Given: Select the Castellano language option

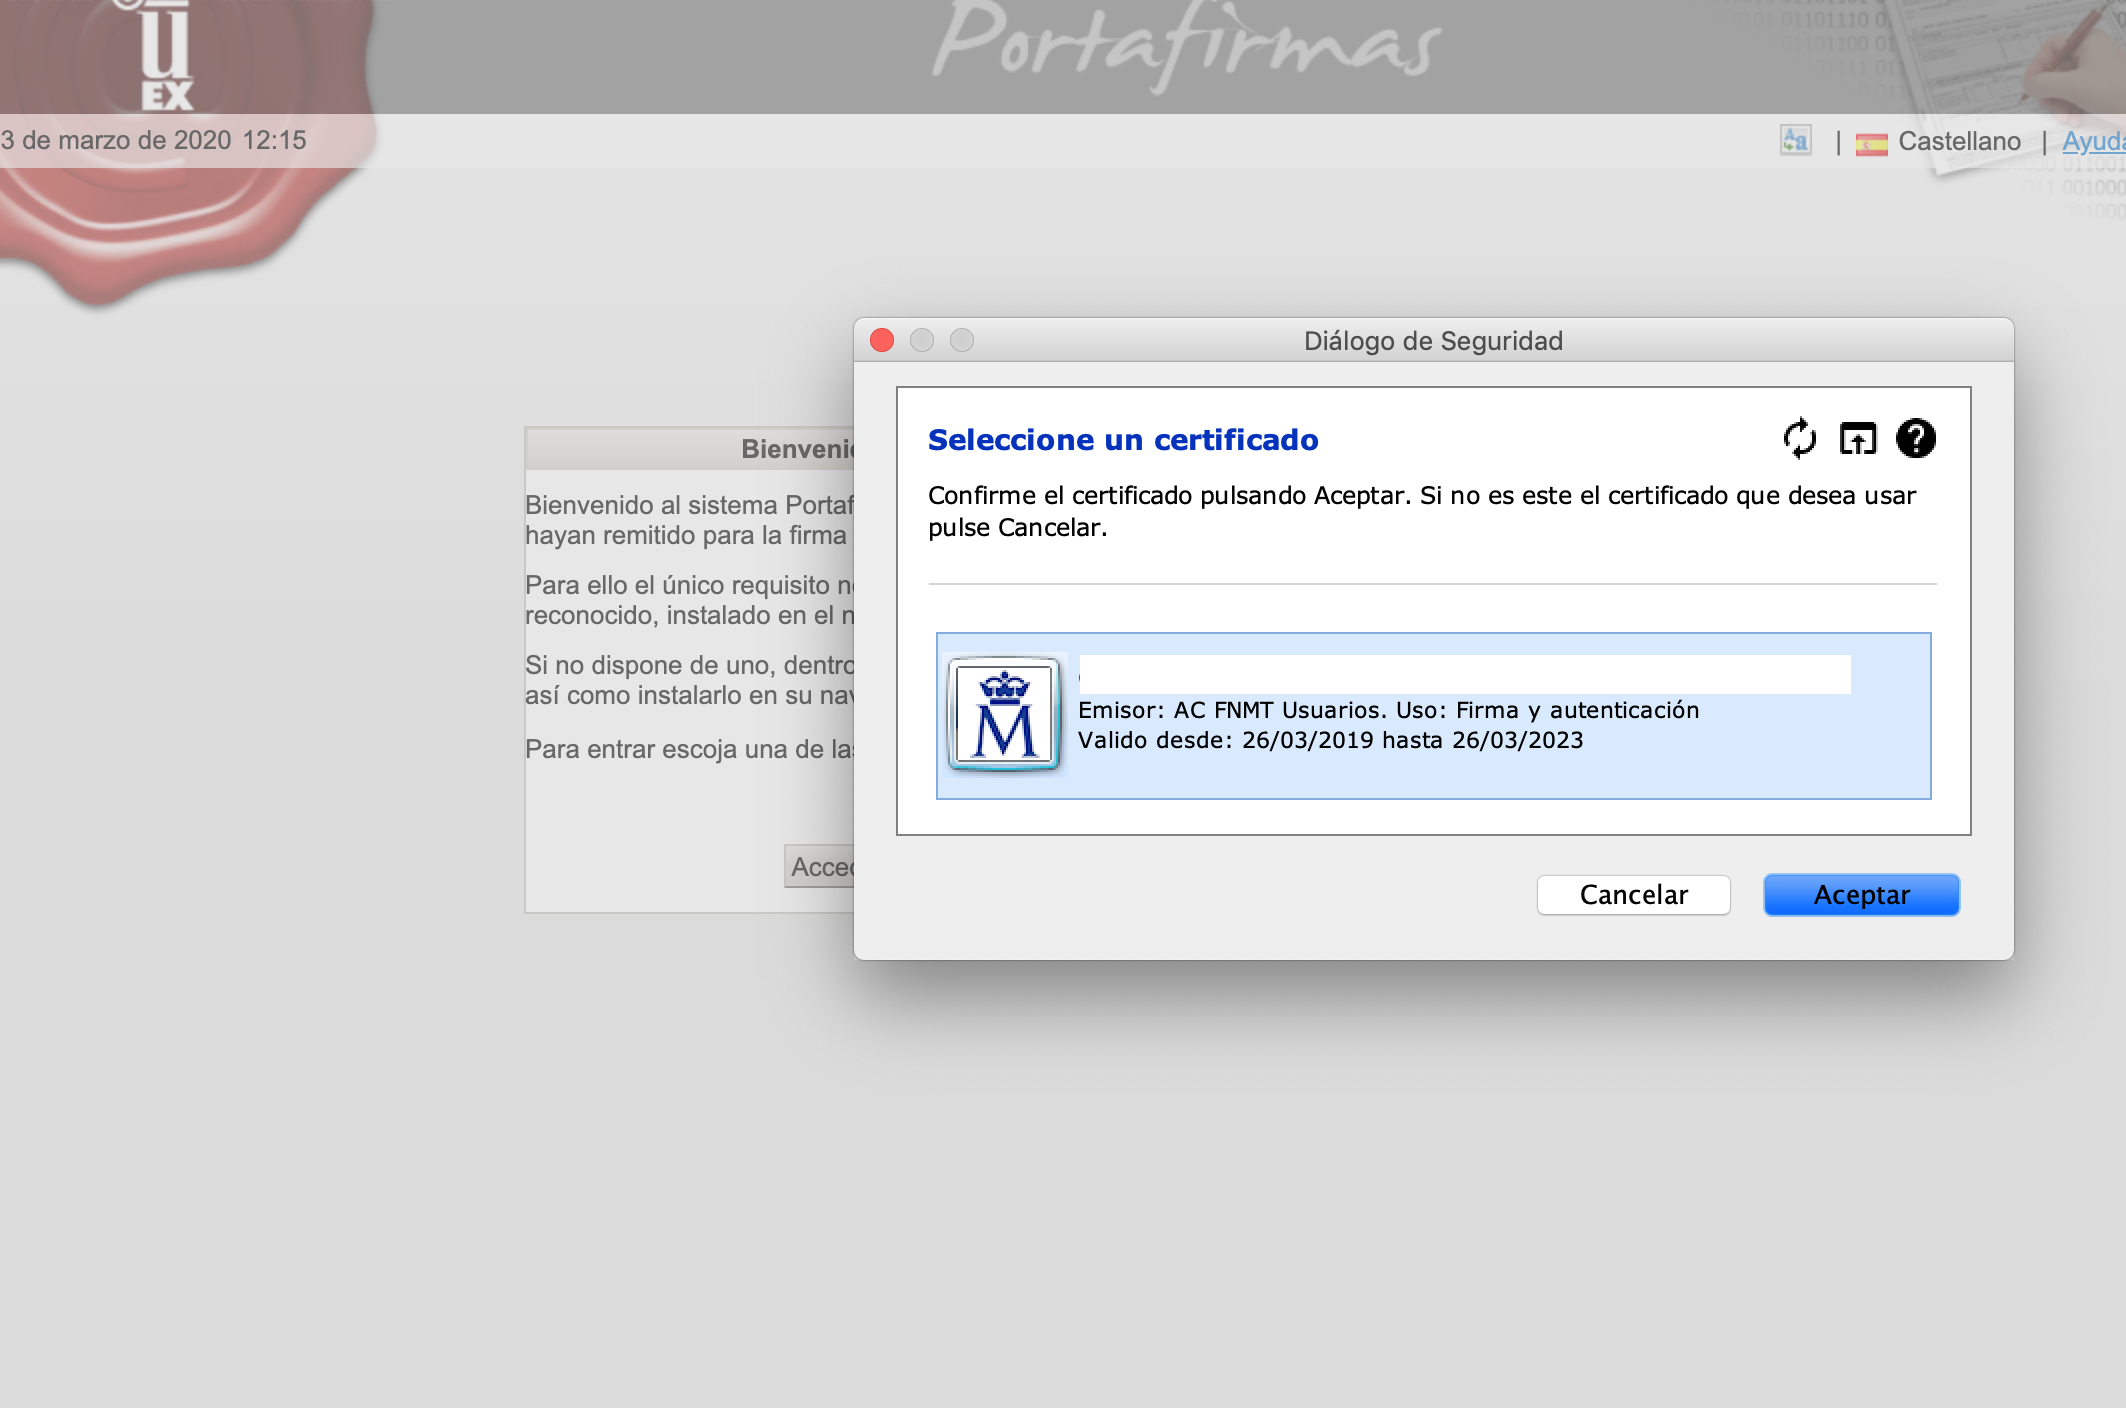Looking at the screenshot, I should point(1959,141).
